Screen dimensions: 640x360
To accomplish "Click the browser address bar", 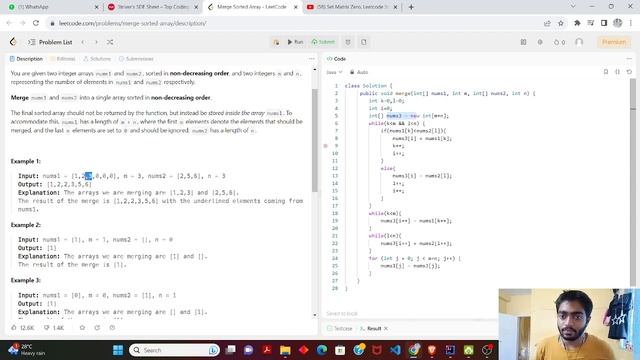I will point(294,23).
